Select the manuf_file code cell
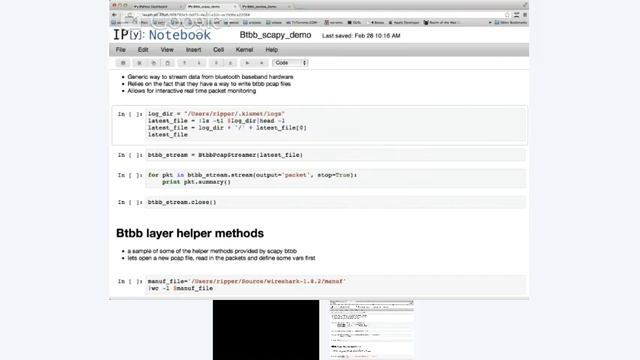This screenshot has height=360, width=640. pos(335,284)
